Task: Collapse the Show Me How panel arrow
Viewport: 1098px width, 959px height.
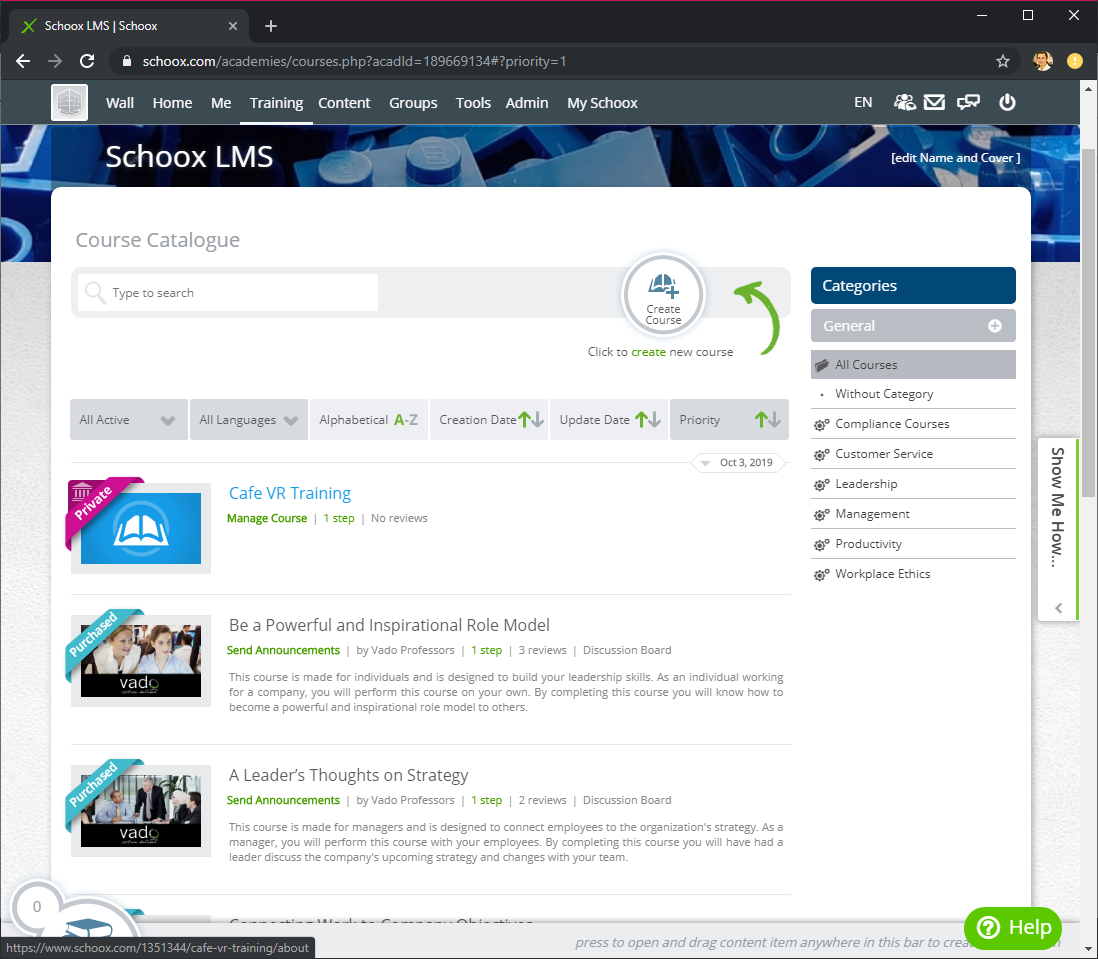Action: click(x=1059, y=608)
